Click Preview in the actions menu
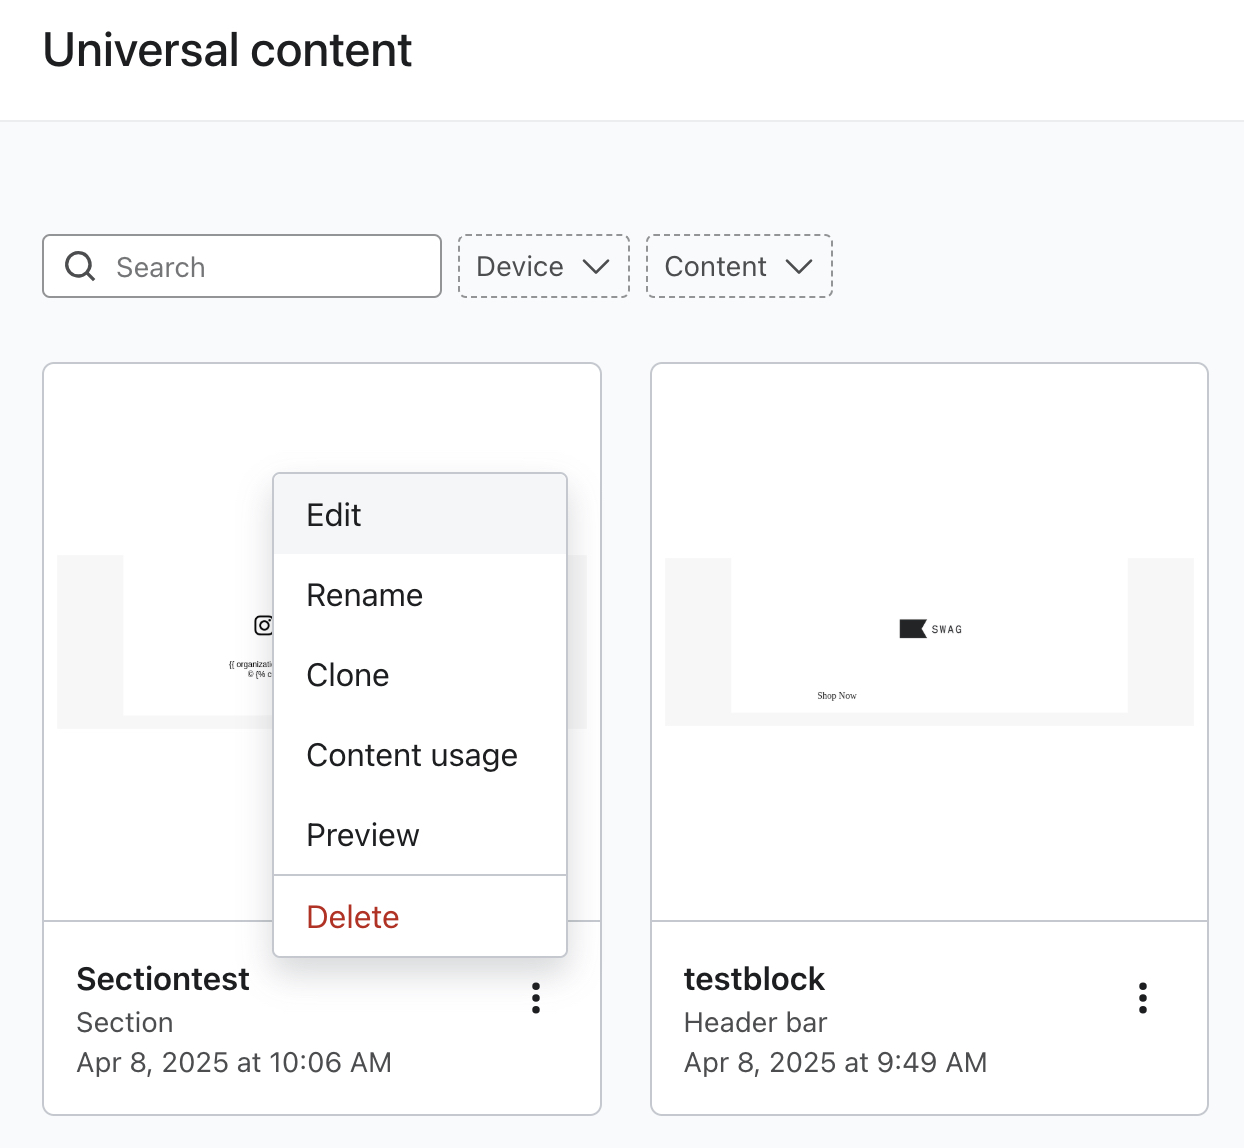 click(x=362, y=835)
